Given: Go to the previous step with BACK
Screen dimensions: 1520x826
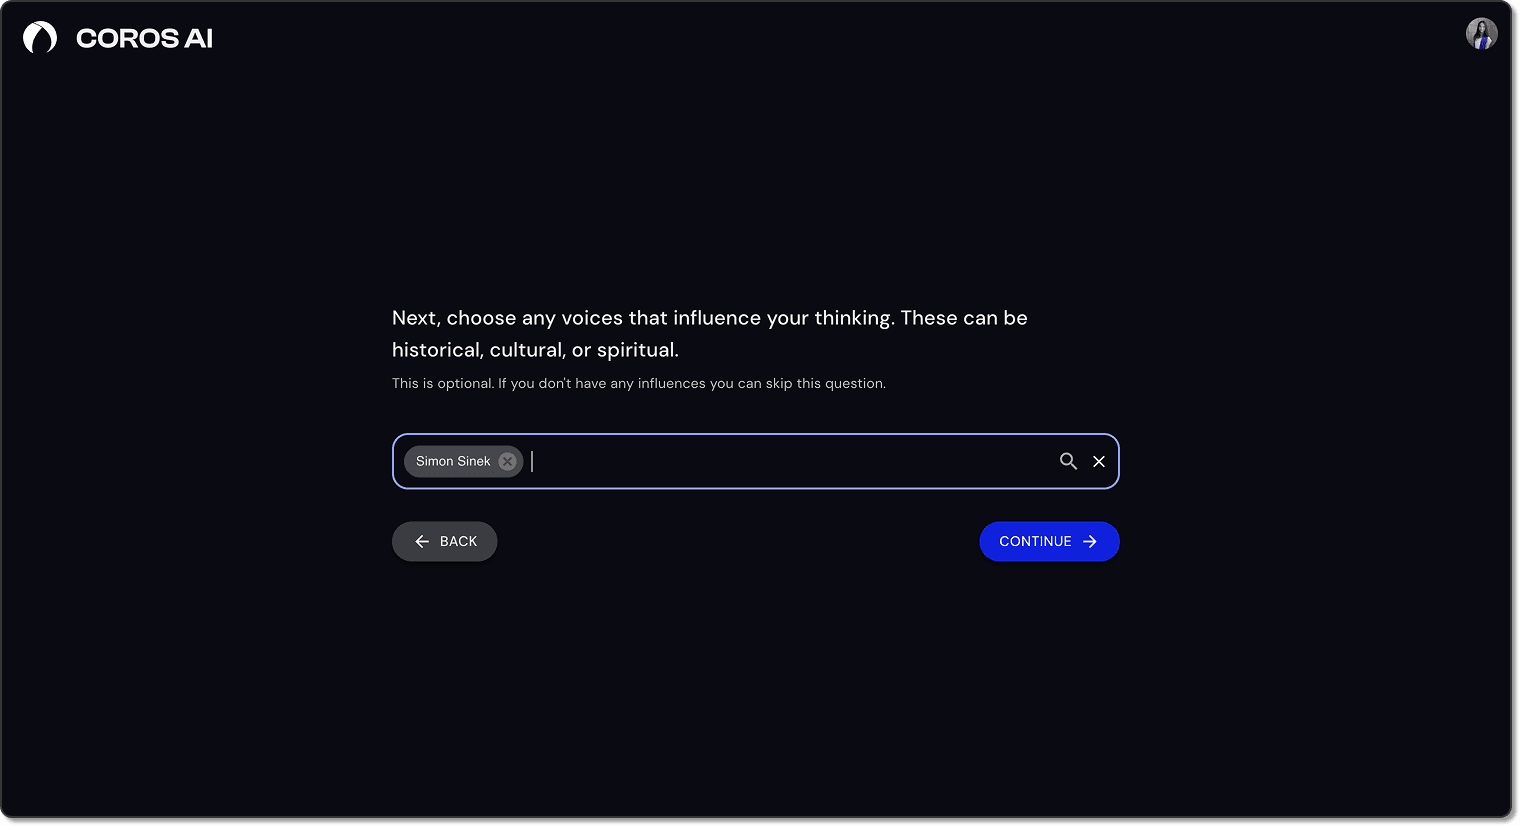Looking at the screenshot, I should [x=444, y=541].
